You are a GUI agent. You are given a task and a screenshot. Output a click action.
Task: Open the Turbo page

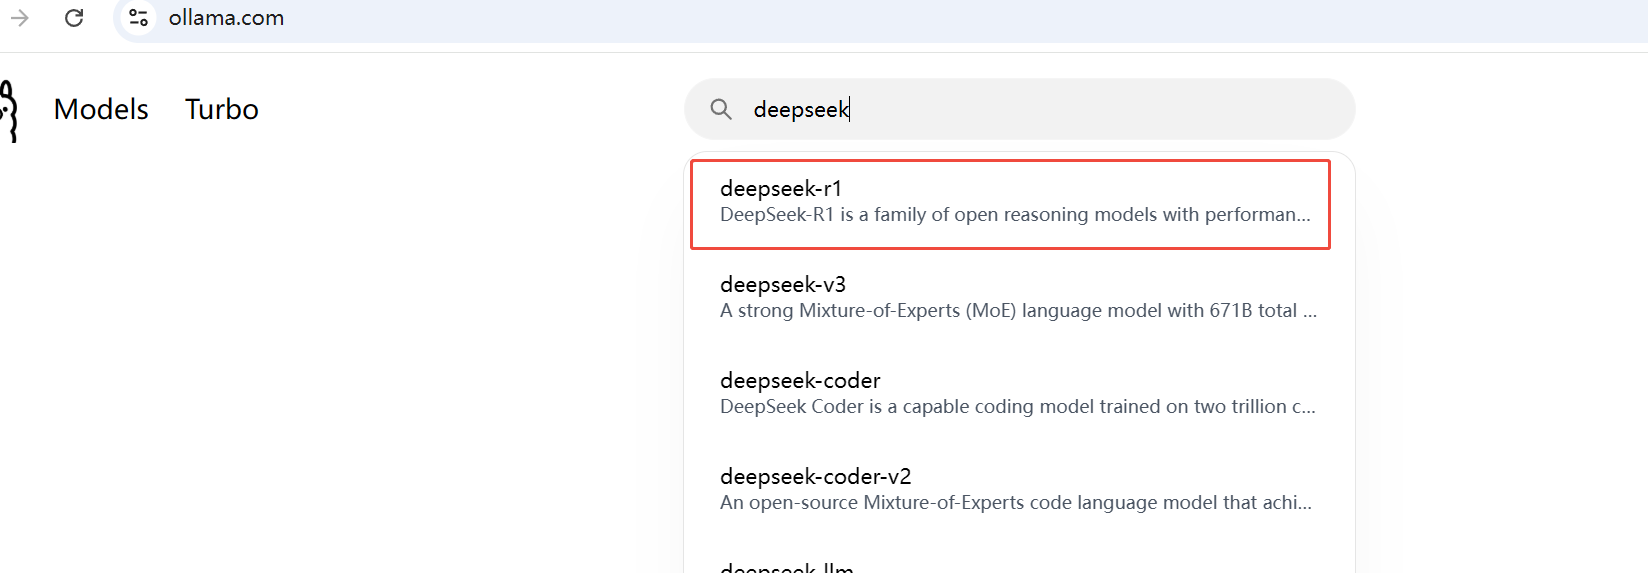tap(222, 109)
